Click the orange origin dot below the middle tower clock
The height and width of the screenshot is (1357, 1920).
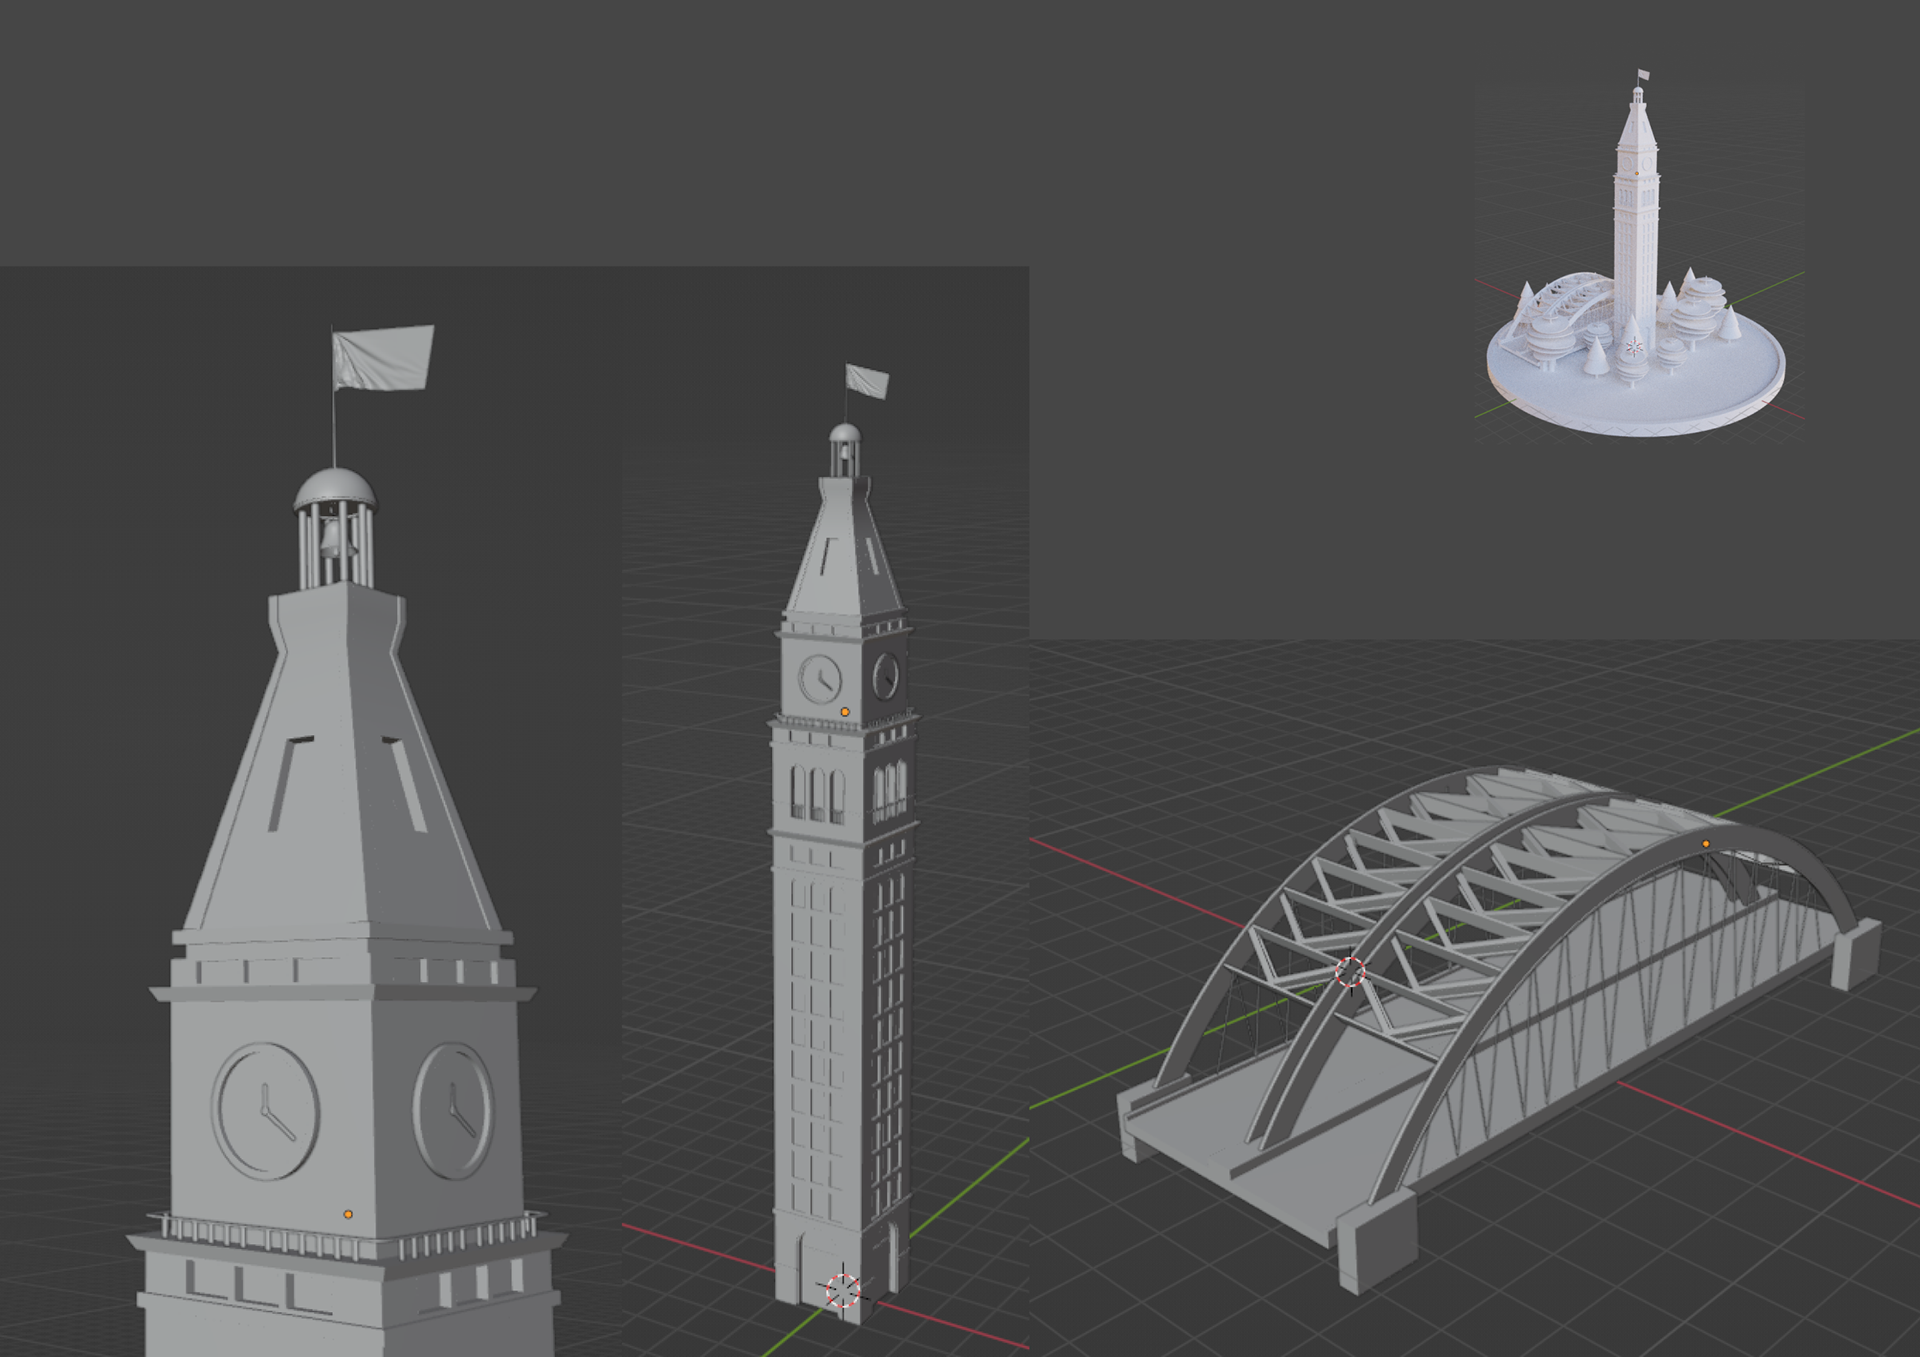click(x=845, y=712)
